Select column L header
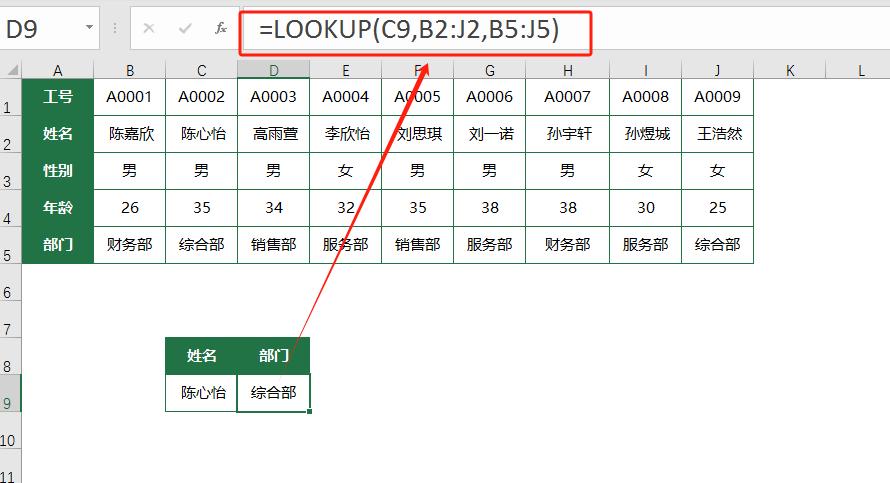This screenshot has height=483, width=890. 860,70
